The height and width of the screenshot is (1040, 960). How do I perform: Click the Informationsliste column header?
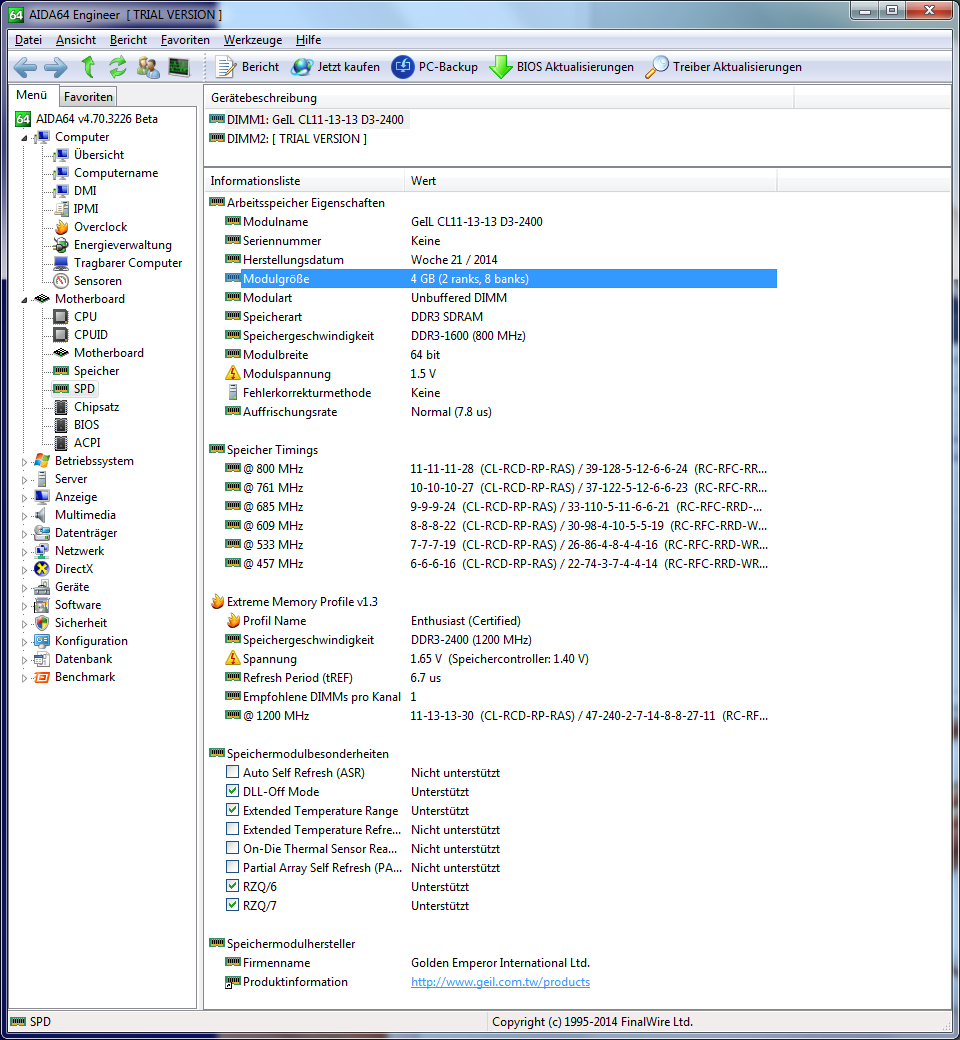click(305, 180)
